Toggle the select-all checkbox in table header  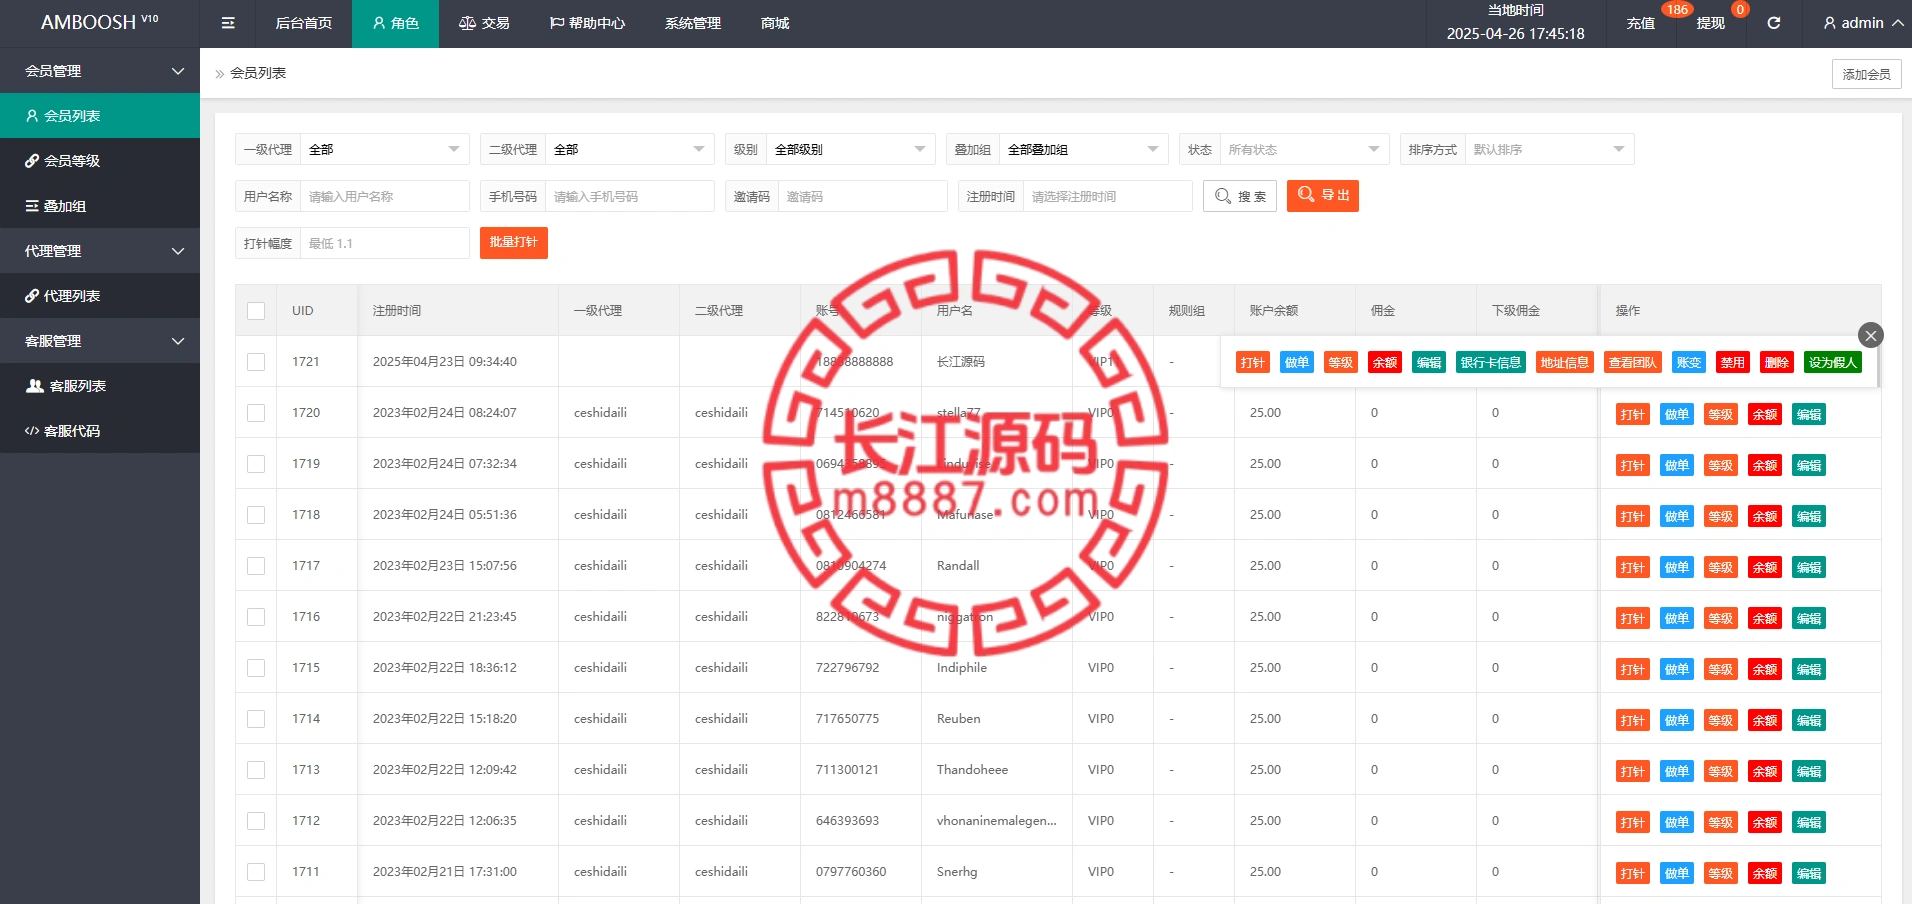[x=256, y=311]
